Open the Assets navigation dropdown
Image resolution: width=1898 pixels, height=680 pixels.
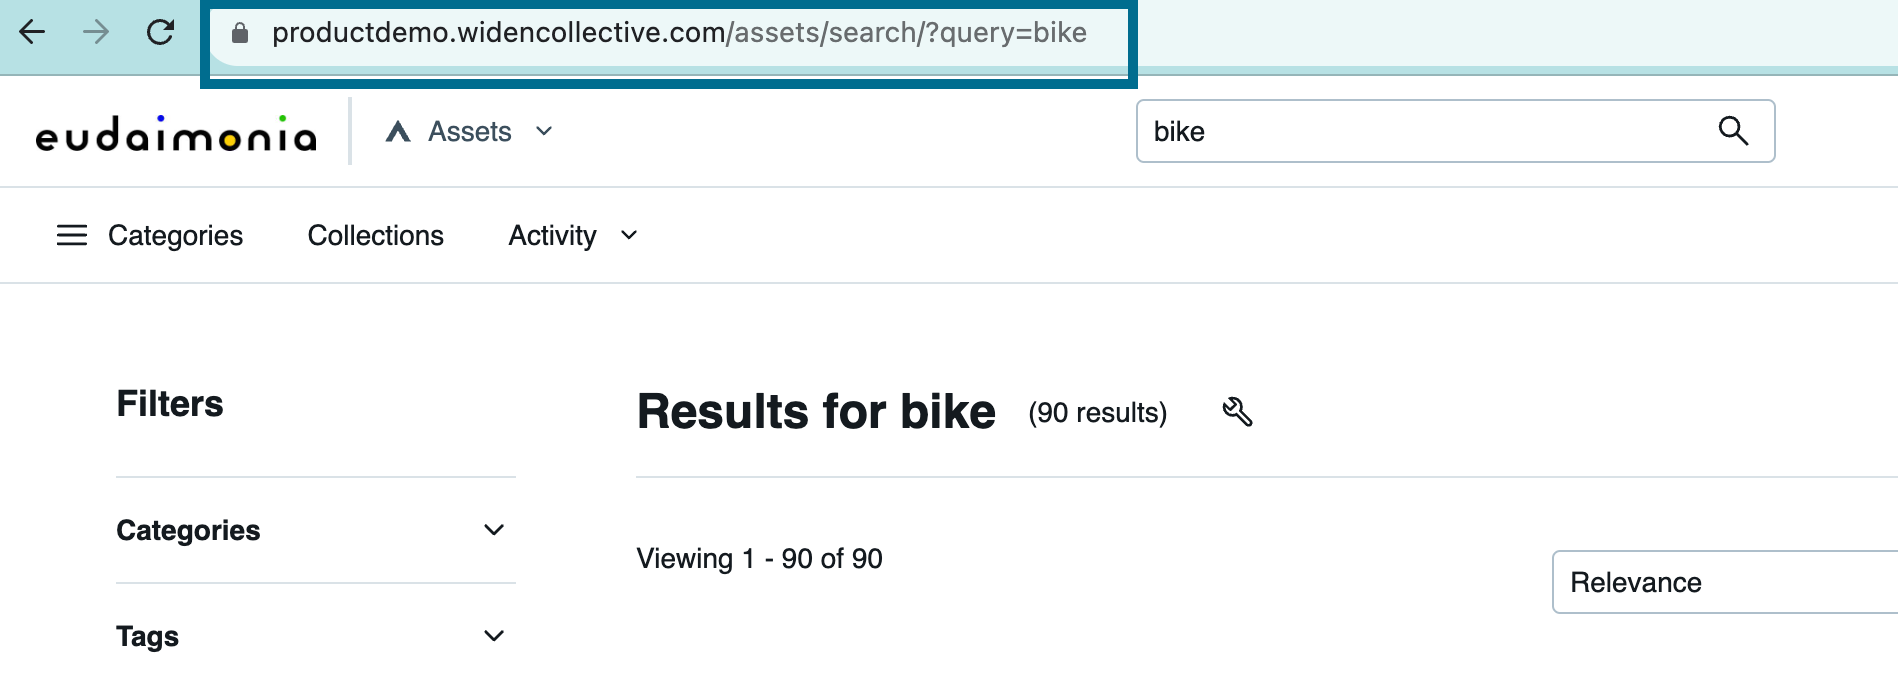(x=543, y=131)
